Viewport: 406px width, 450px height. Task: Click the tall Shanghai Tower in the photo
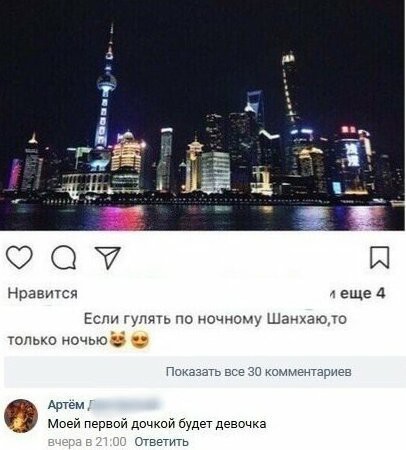tap(289, 90)
